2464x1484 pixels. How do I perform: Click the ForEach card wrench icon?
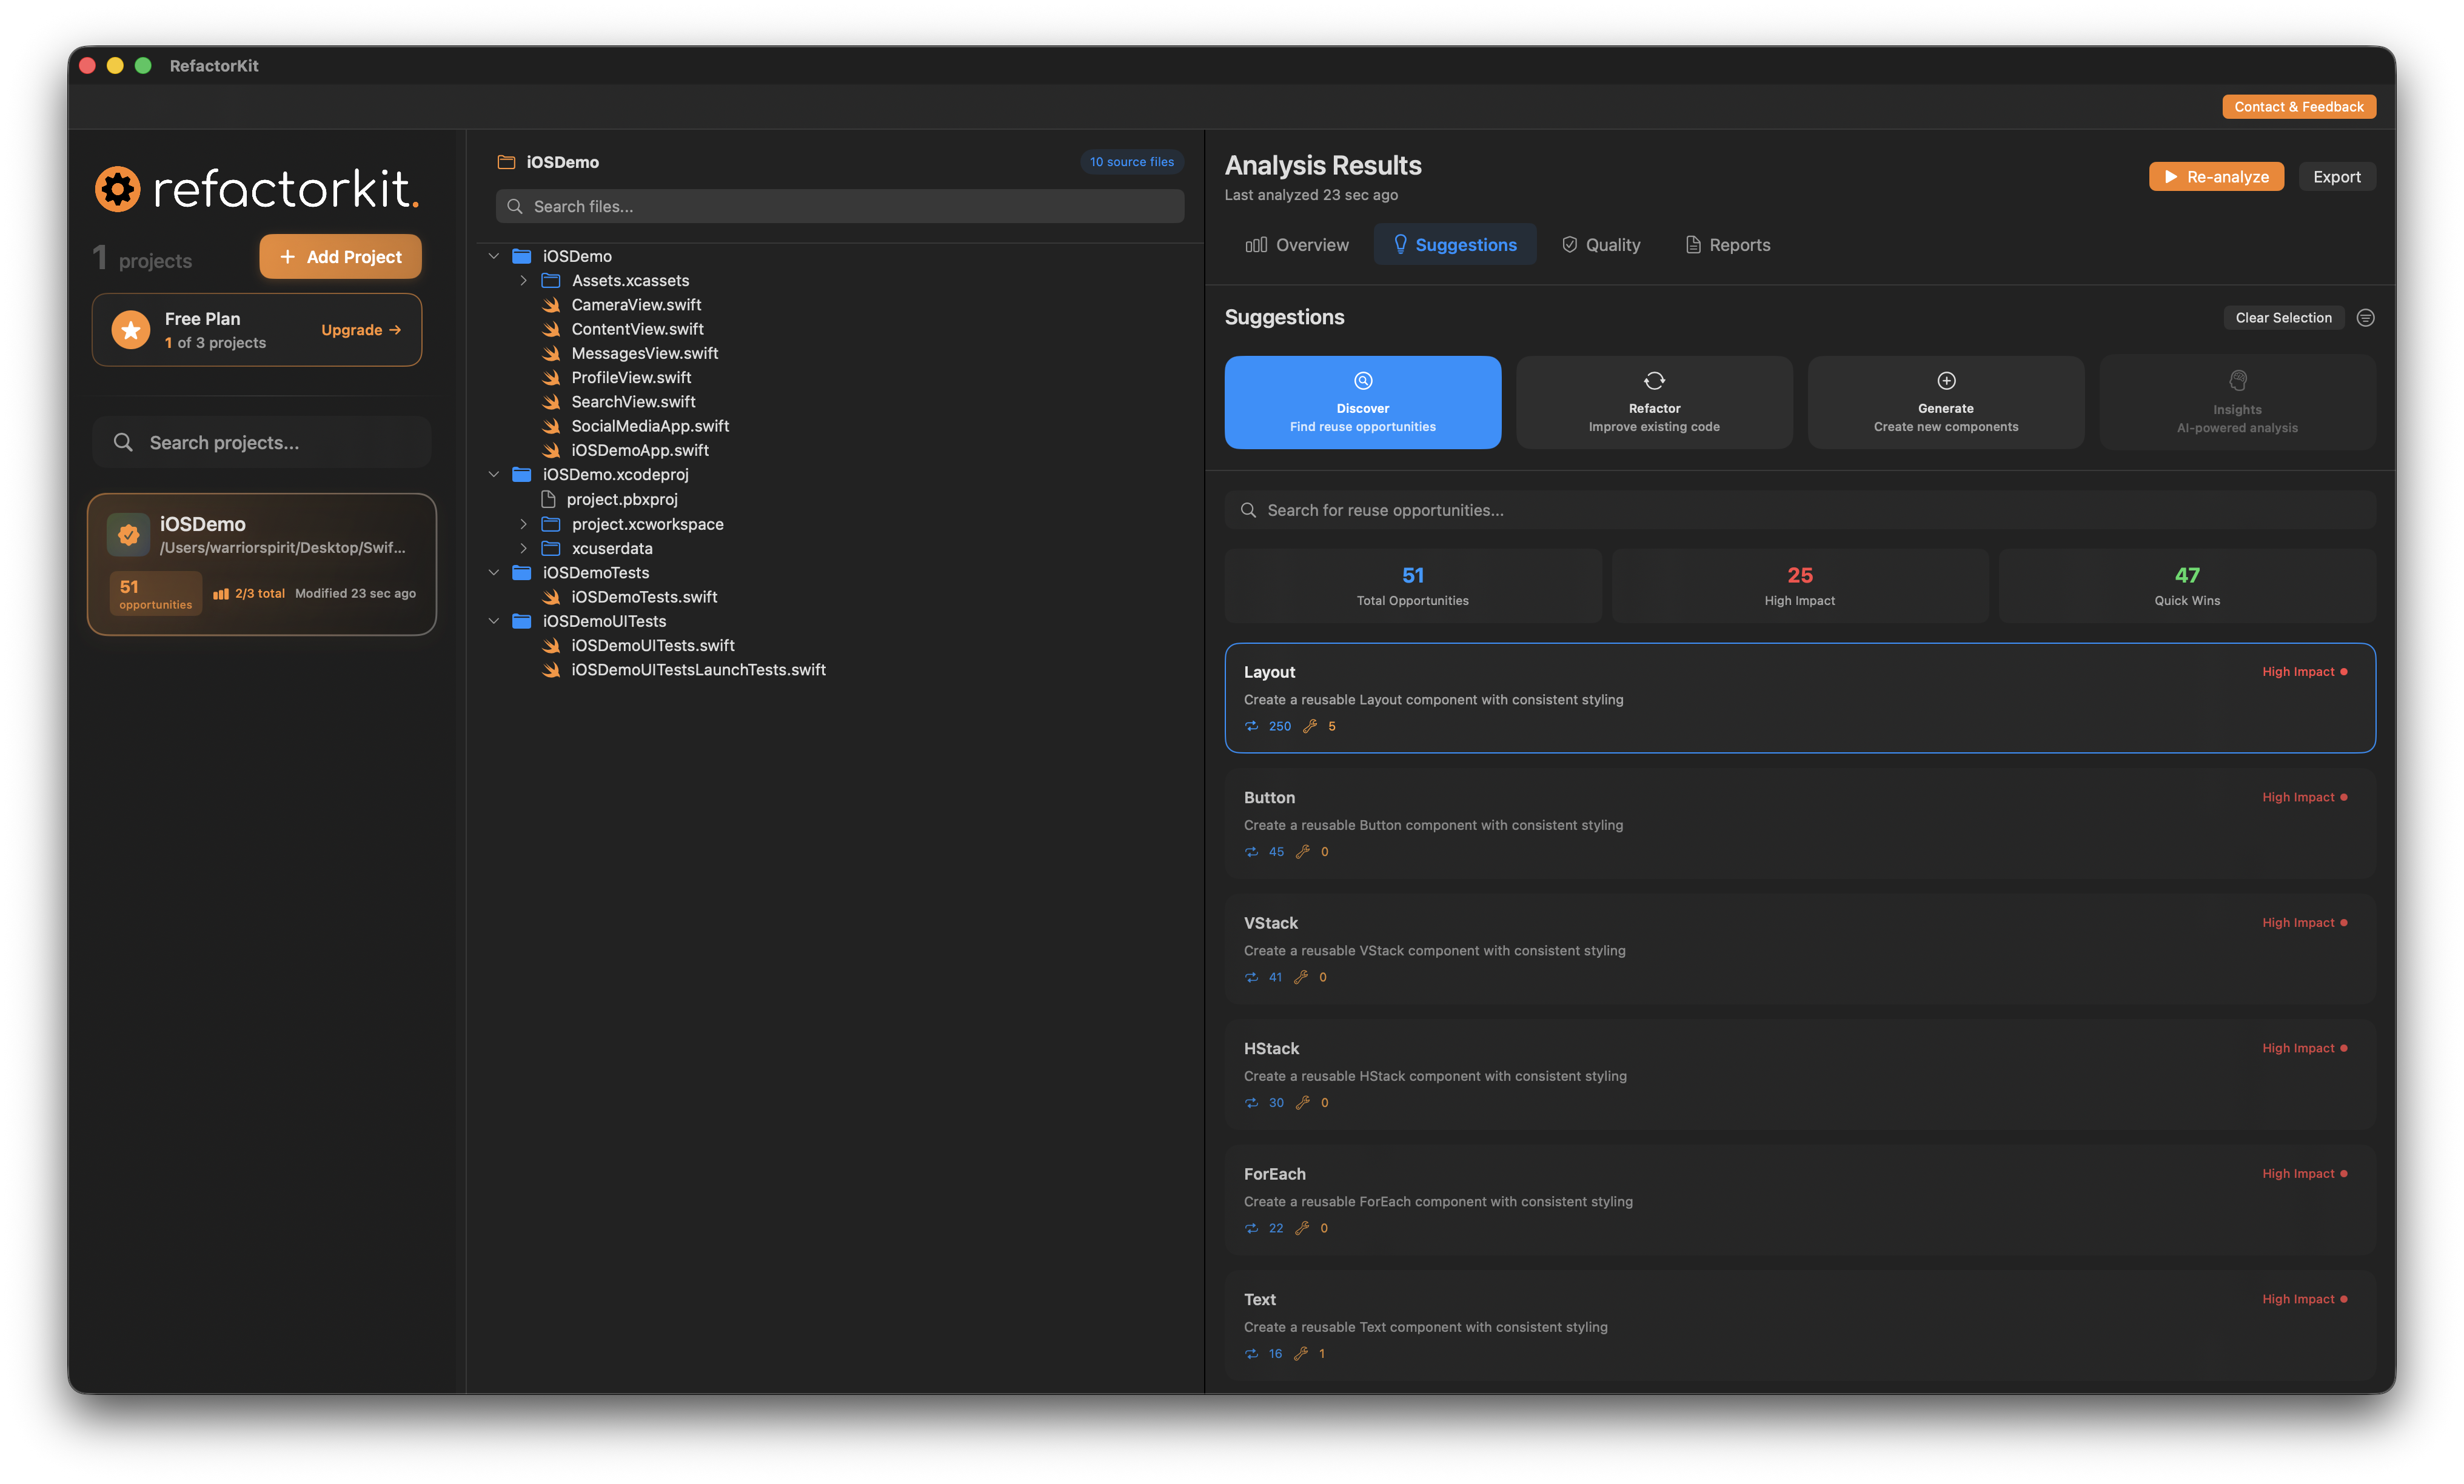(x=1302, y=1228)
